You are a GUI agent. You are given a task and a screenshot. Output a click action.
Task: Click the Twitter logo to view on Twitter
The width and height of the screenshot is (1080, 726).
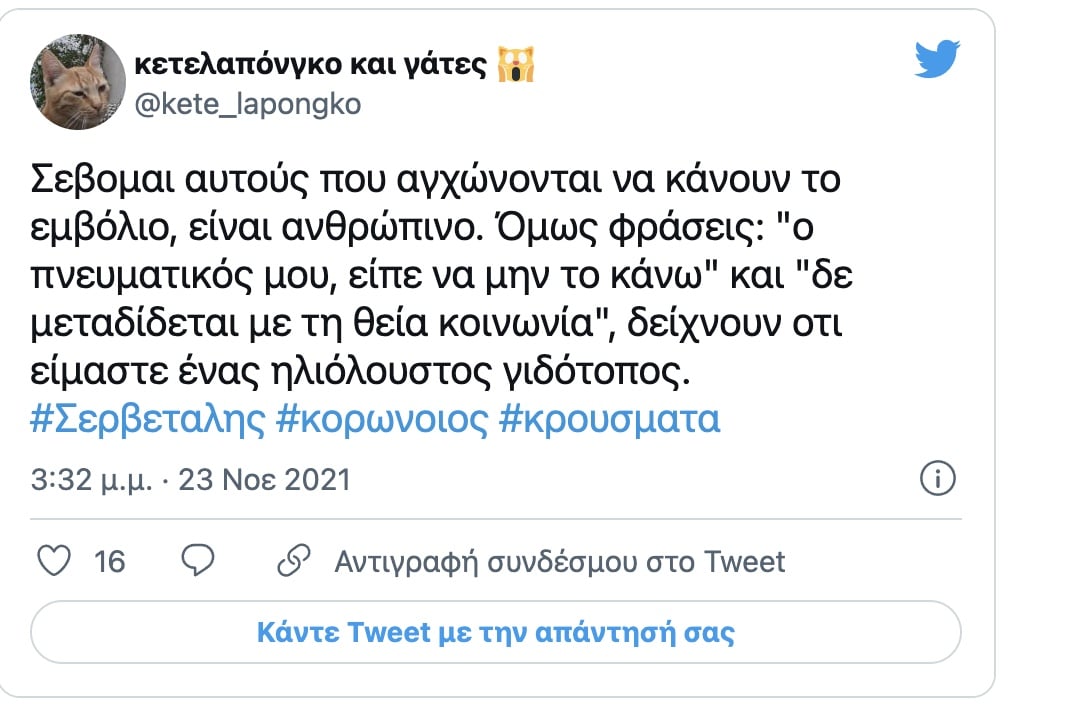(937, 59)
